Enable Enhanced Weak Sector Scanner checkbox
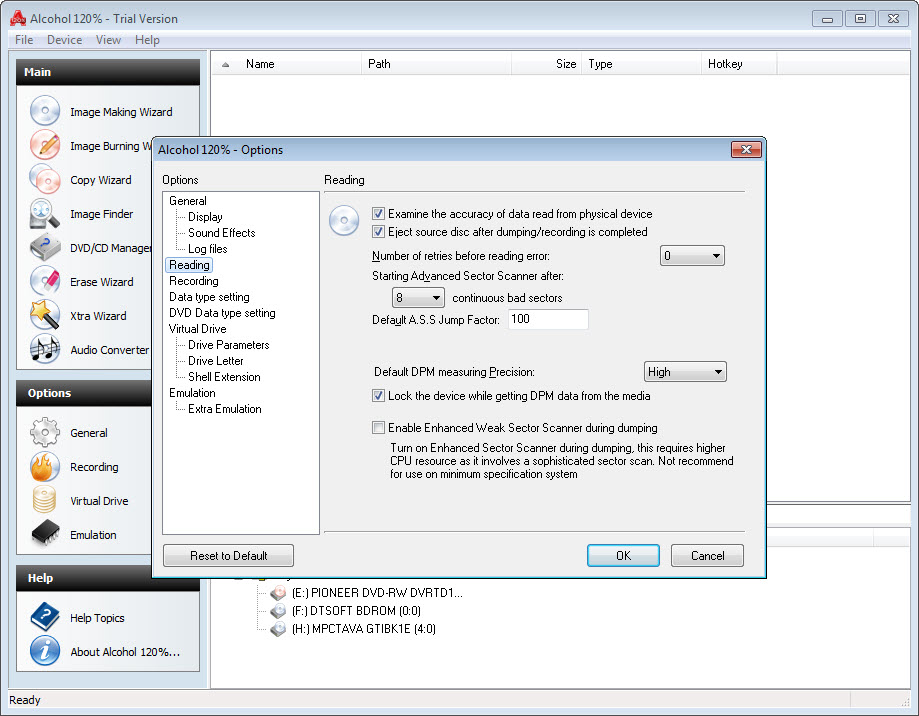 [379, 428]
